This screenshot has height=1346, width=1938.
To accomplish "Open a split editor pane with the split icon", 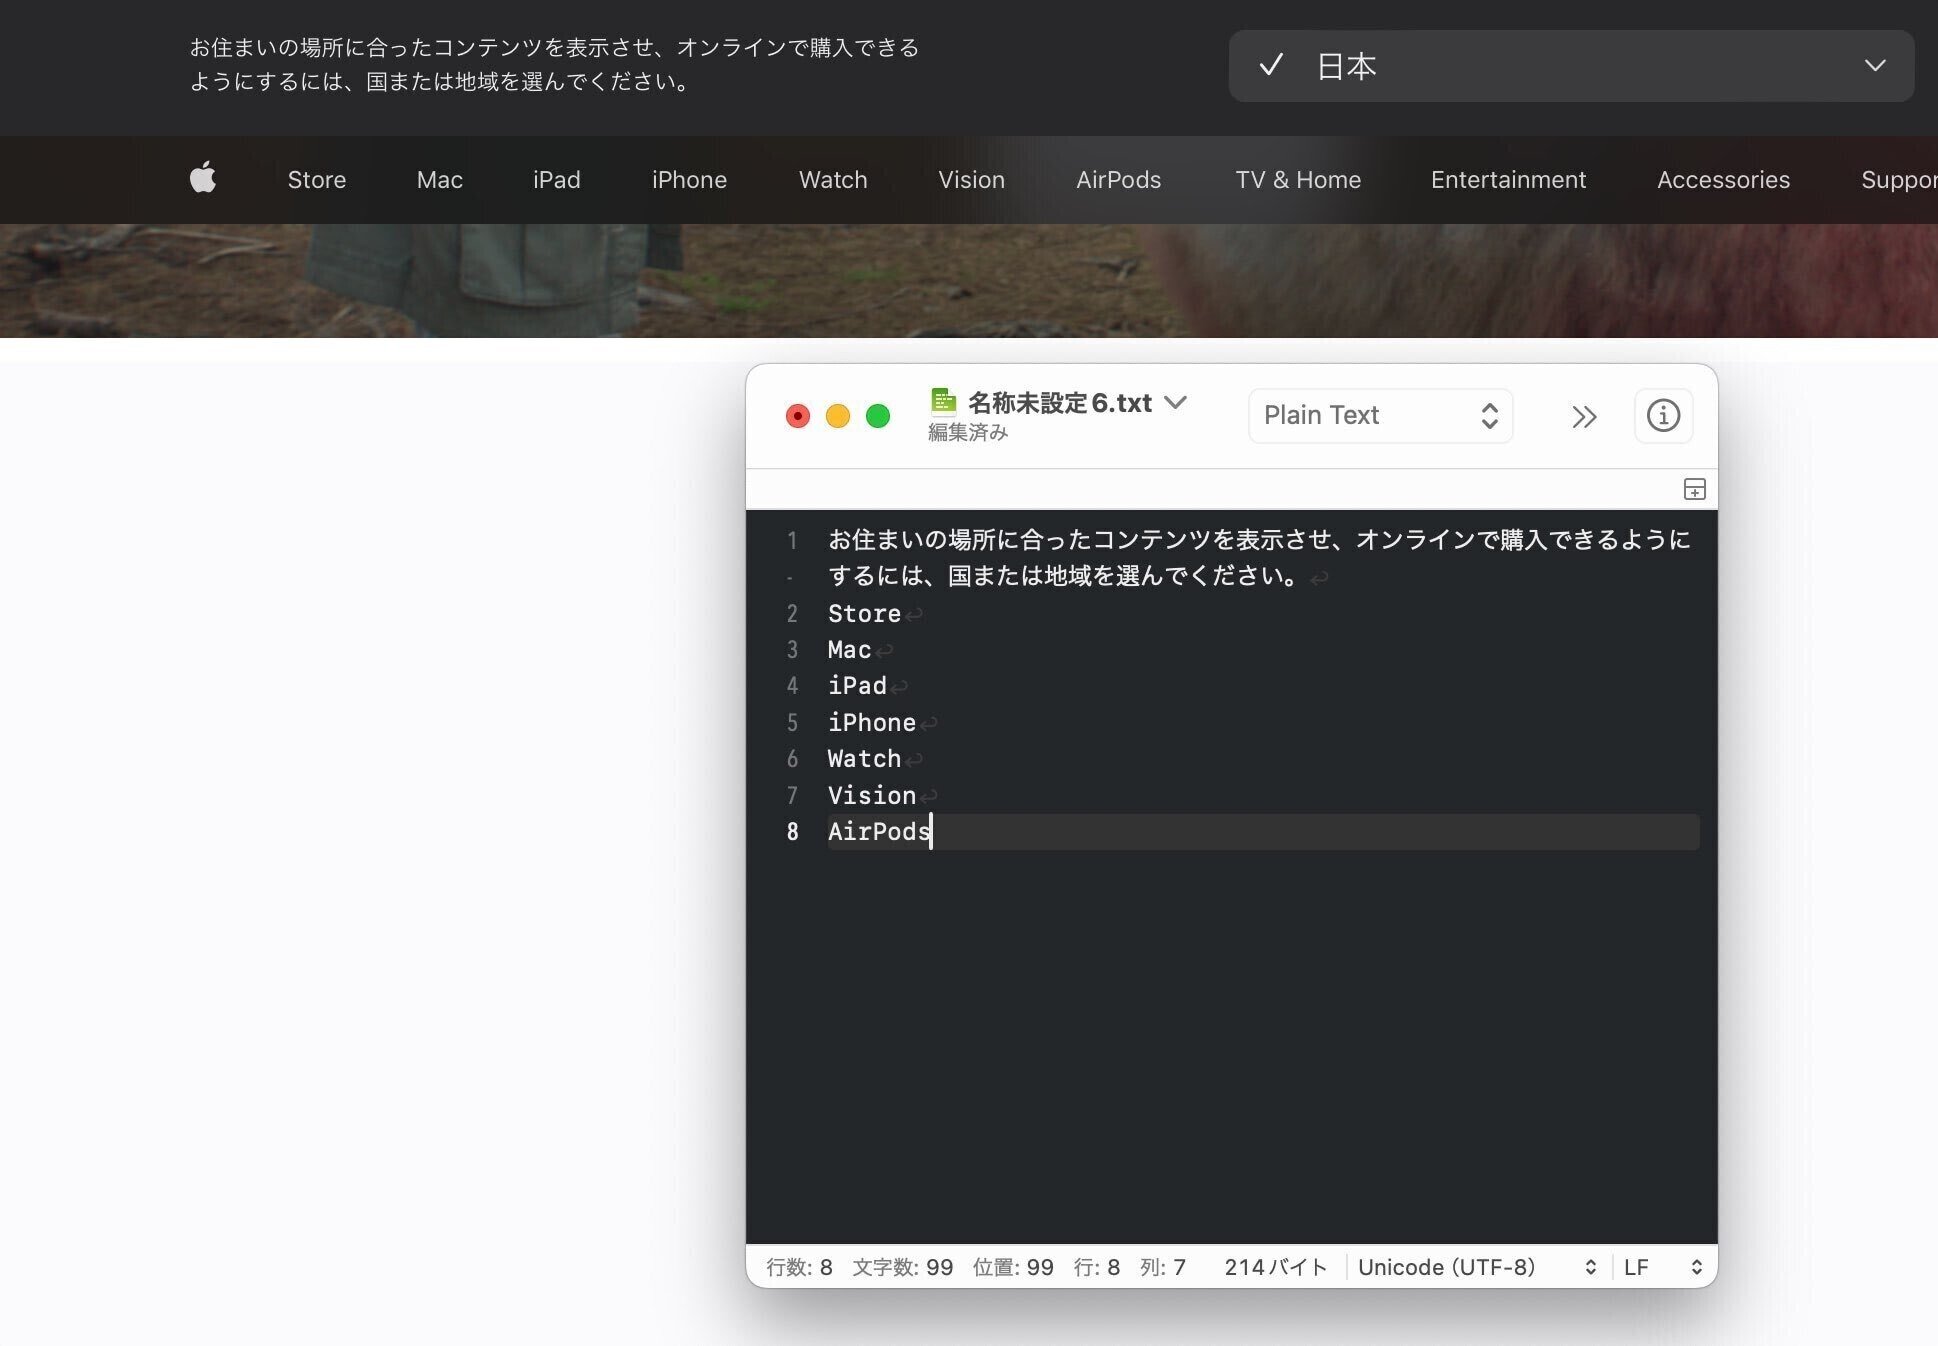I will [1694, 489].
